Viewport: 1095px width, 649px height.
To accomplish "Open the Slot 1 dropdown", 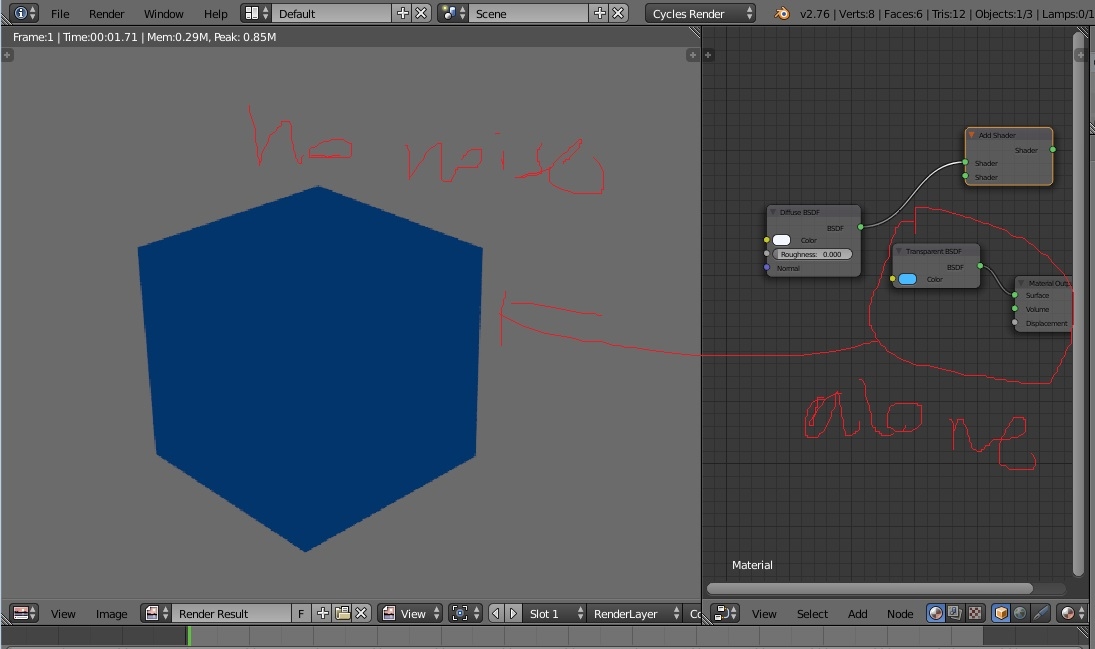I will pos(553,613).
